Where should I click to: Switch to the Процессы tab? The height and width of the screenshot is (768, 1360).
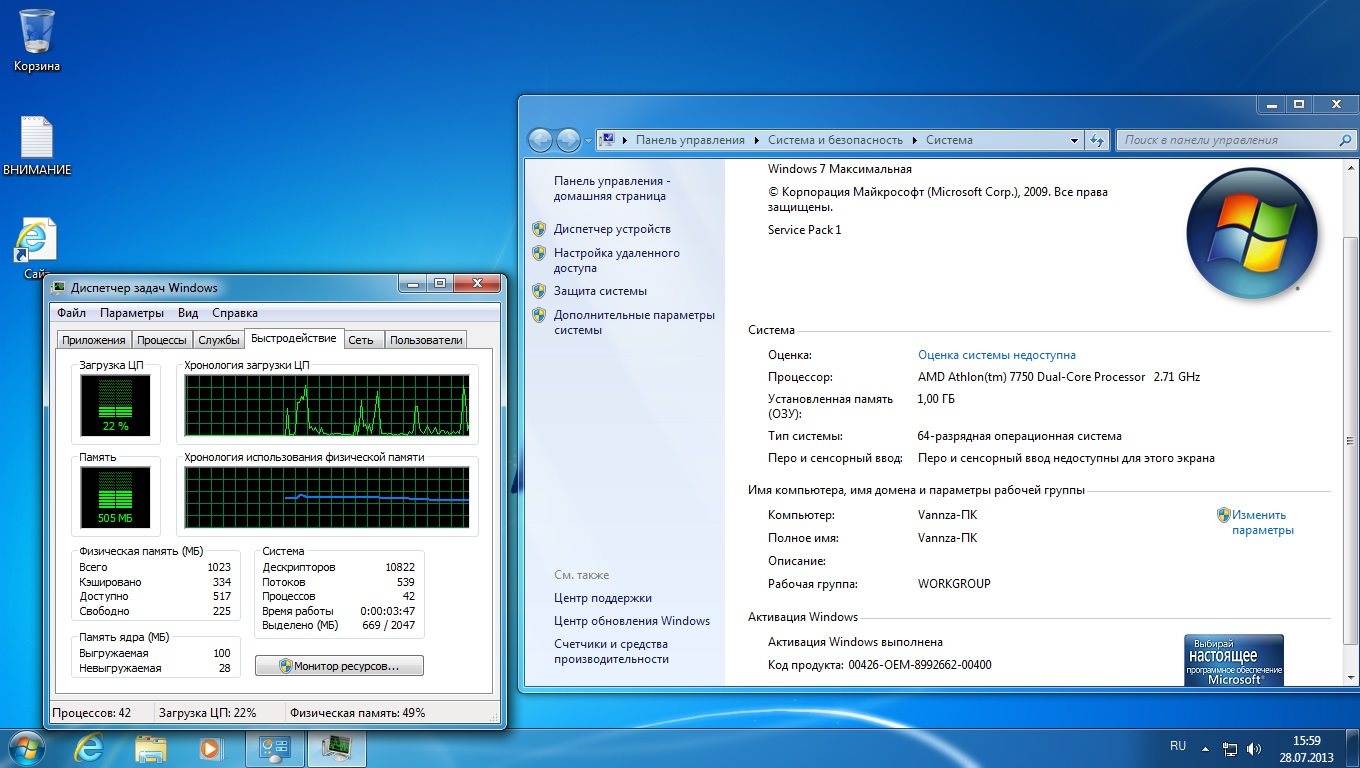tap(162, 340)
